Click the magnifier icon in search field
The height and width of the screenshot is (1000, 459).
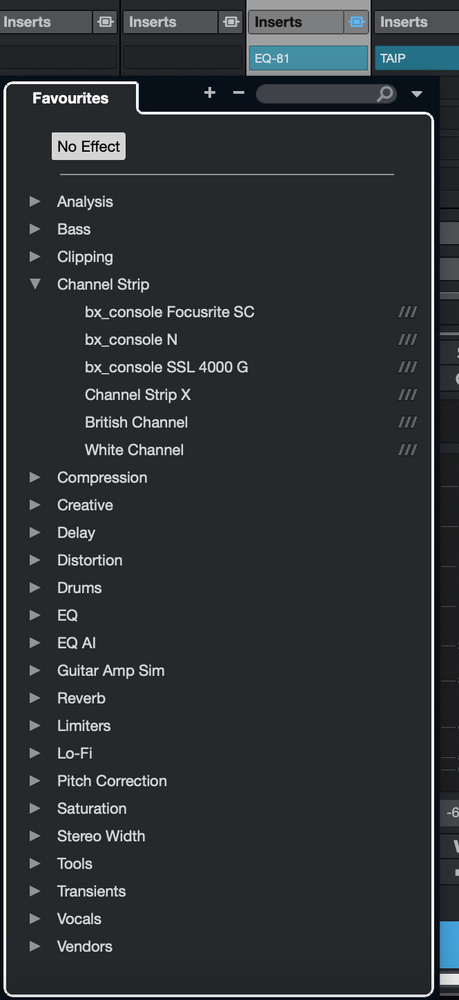pos(384,94)
